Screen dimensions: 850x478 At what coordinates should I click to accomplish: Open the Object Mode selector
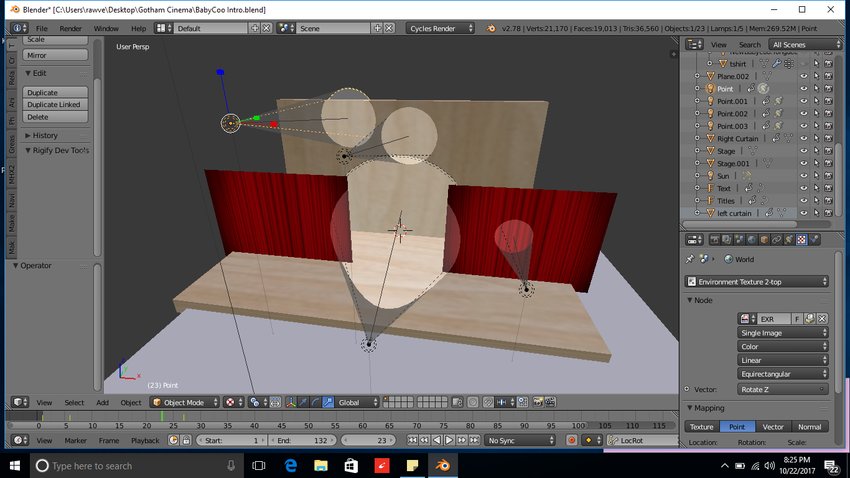pyautogui.click(x=185, y=402)
